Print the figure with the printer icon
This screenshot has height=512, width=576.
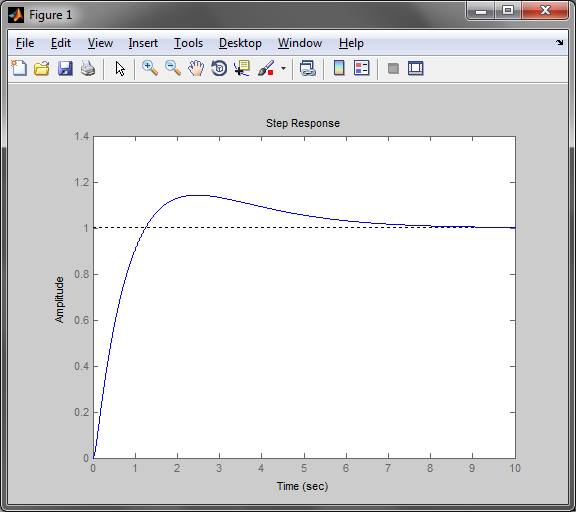88,68
